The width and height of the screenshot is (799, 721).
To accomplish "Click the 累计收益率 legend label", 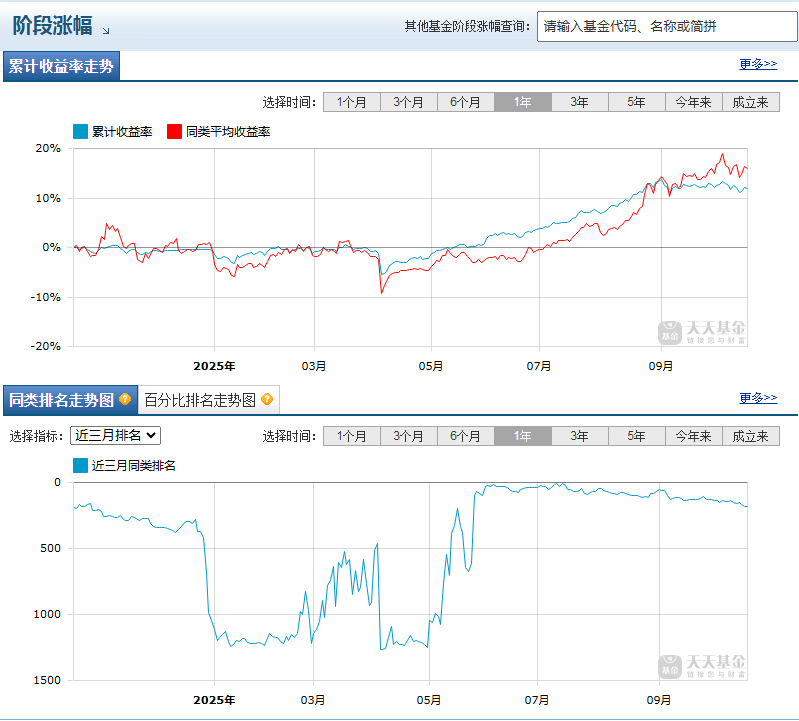I will click(122, 131).
